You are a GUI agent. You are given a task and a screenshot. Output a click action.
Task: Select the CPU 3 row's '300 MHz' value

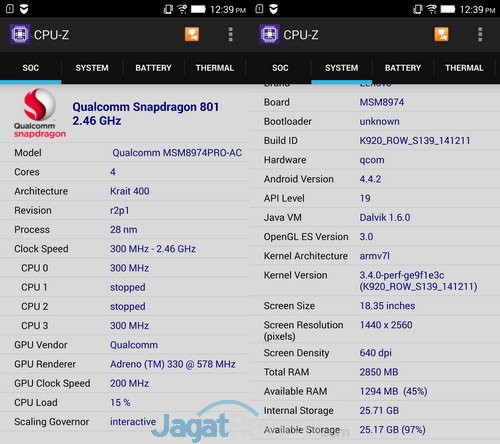(x=130, y=326)
